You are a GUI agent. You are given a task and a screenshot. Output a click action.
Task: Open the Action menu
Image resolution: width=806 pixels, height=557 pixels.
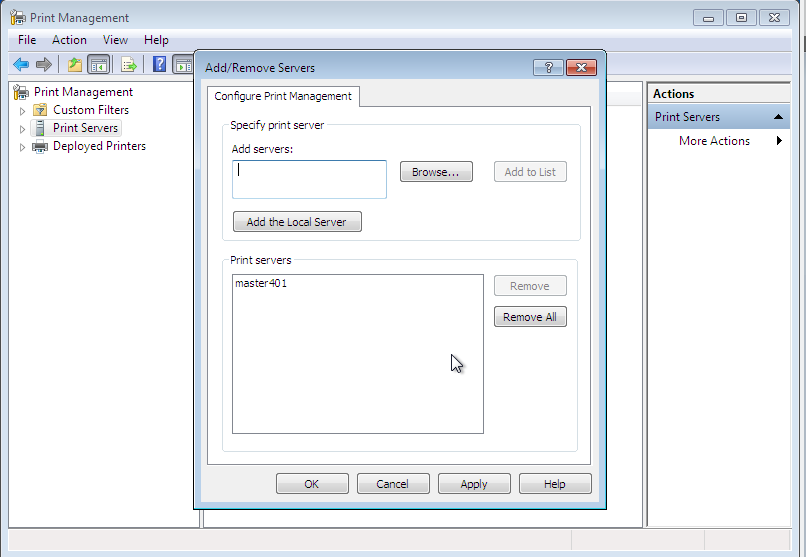click(69, 40)
